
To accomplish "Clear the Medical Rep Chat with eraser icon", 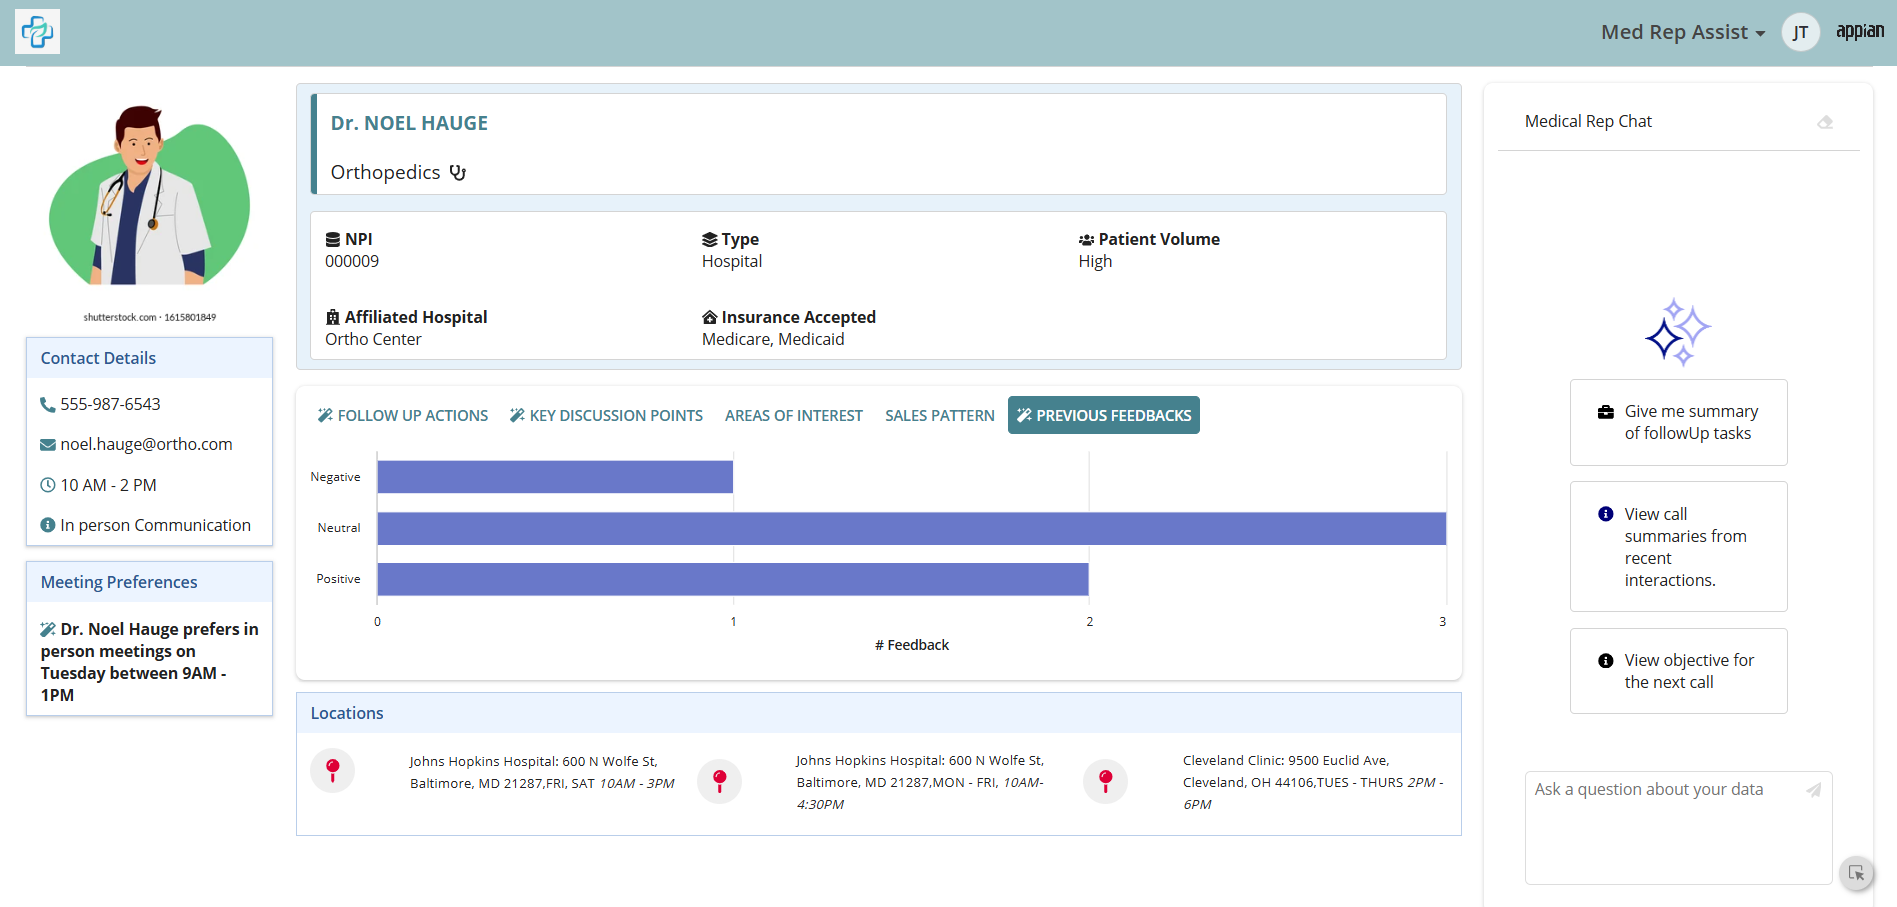I will tap(1825, 122).
